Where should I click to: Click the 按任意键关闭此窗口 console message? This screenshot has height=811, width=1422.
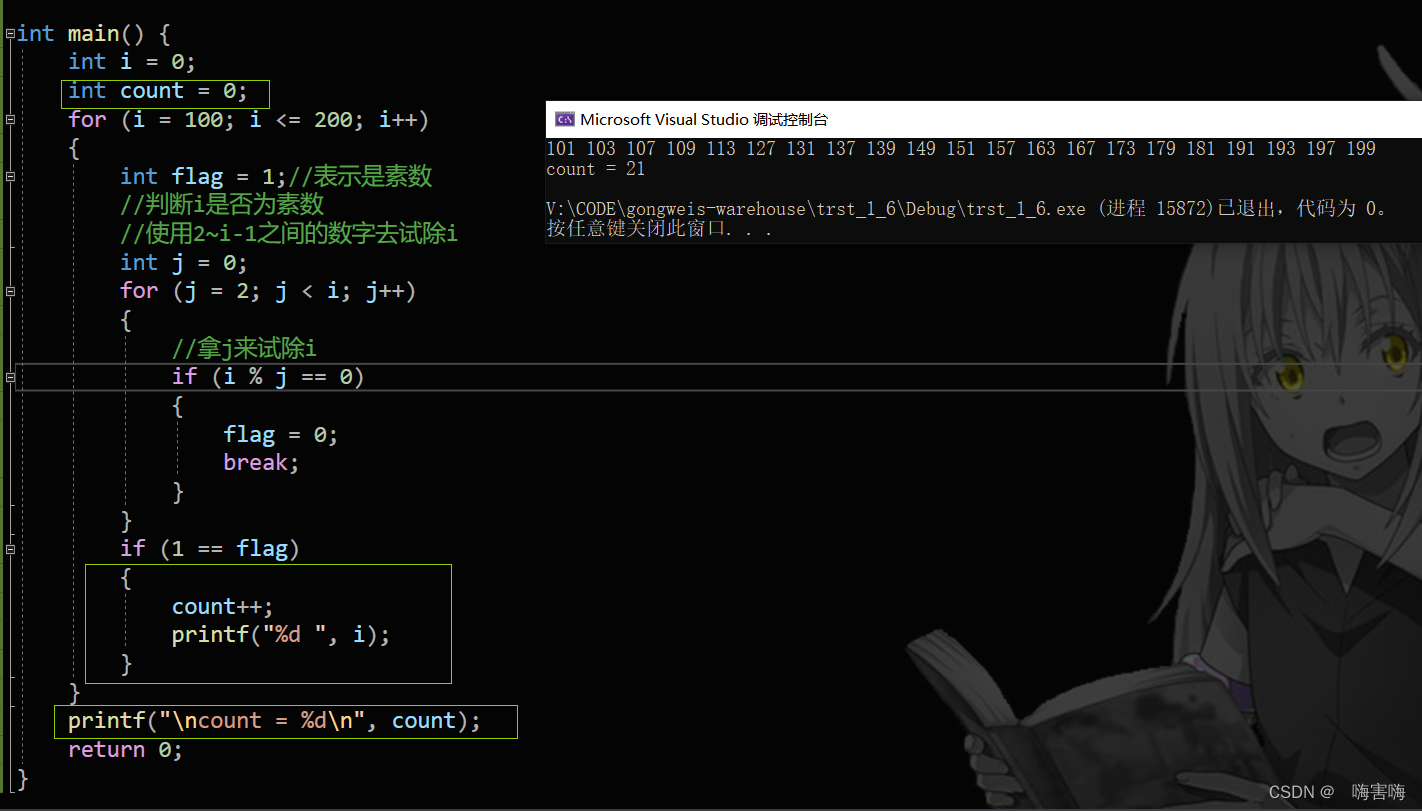point(659,229)
